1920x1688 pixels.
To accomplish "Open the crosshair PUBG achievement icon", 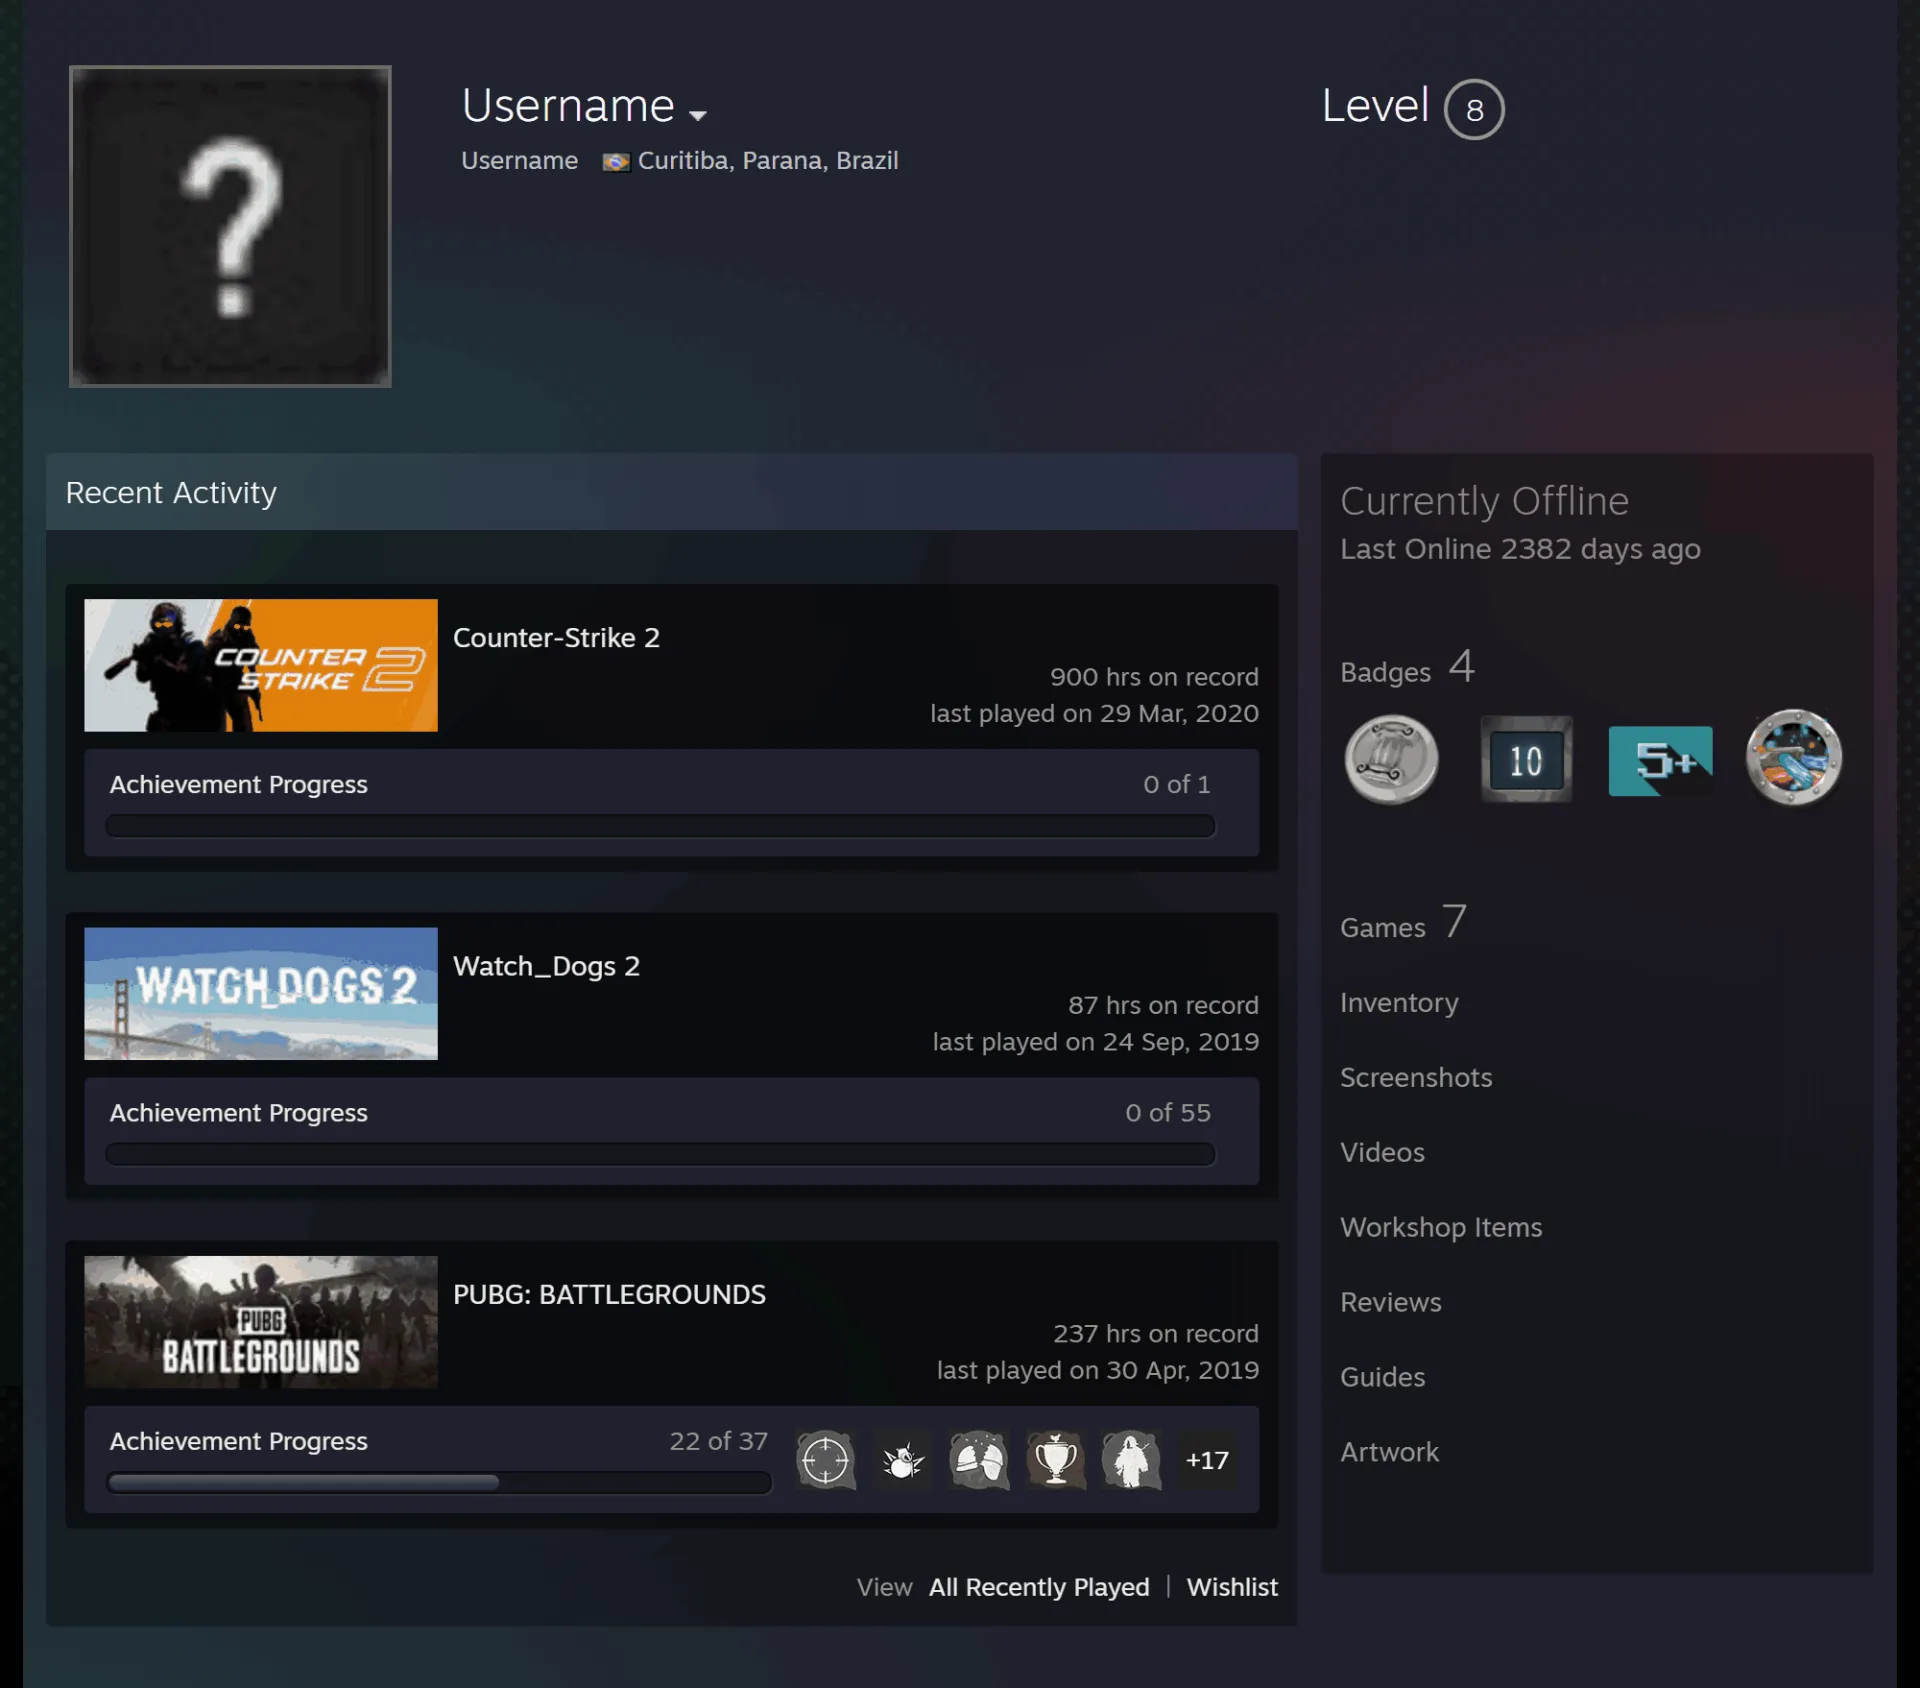I will click(826, 1460).
